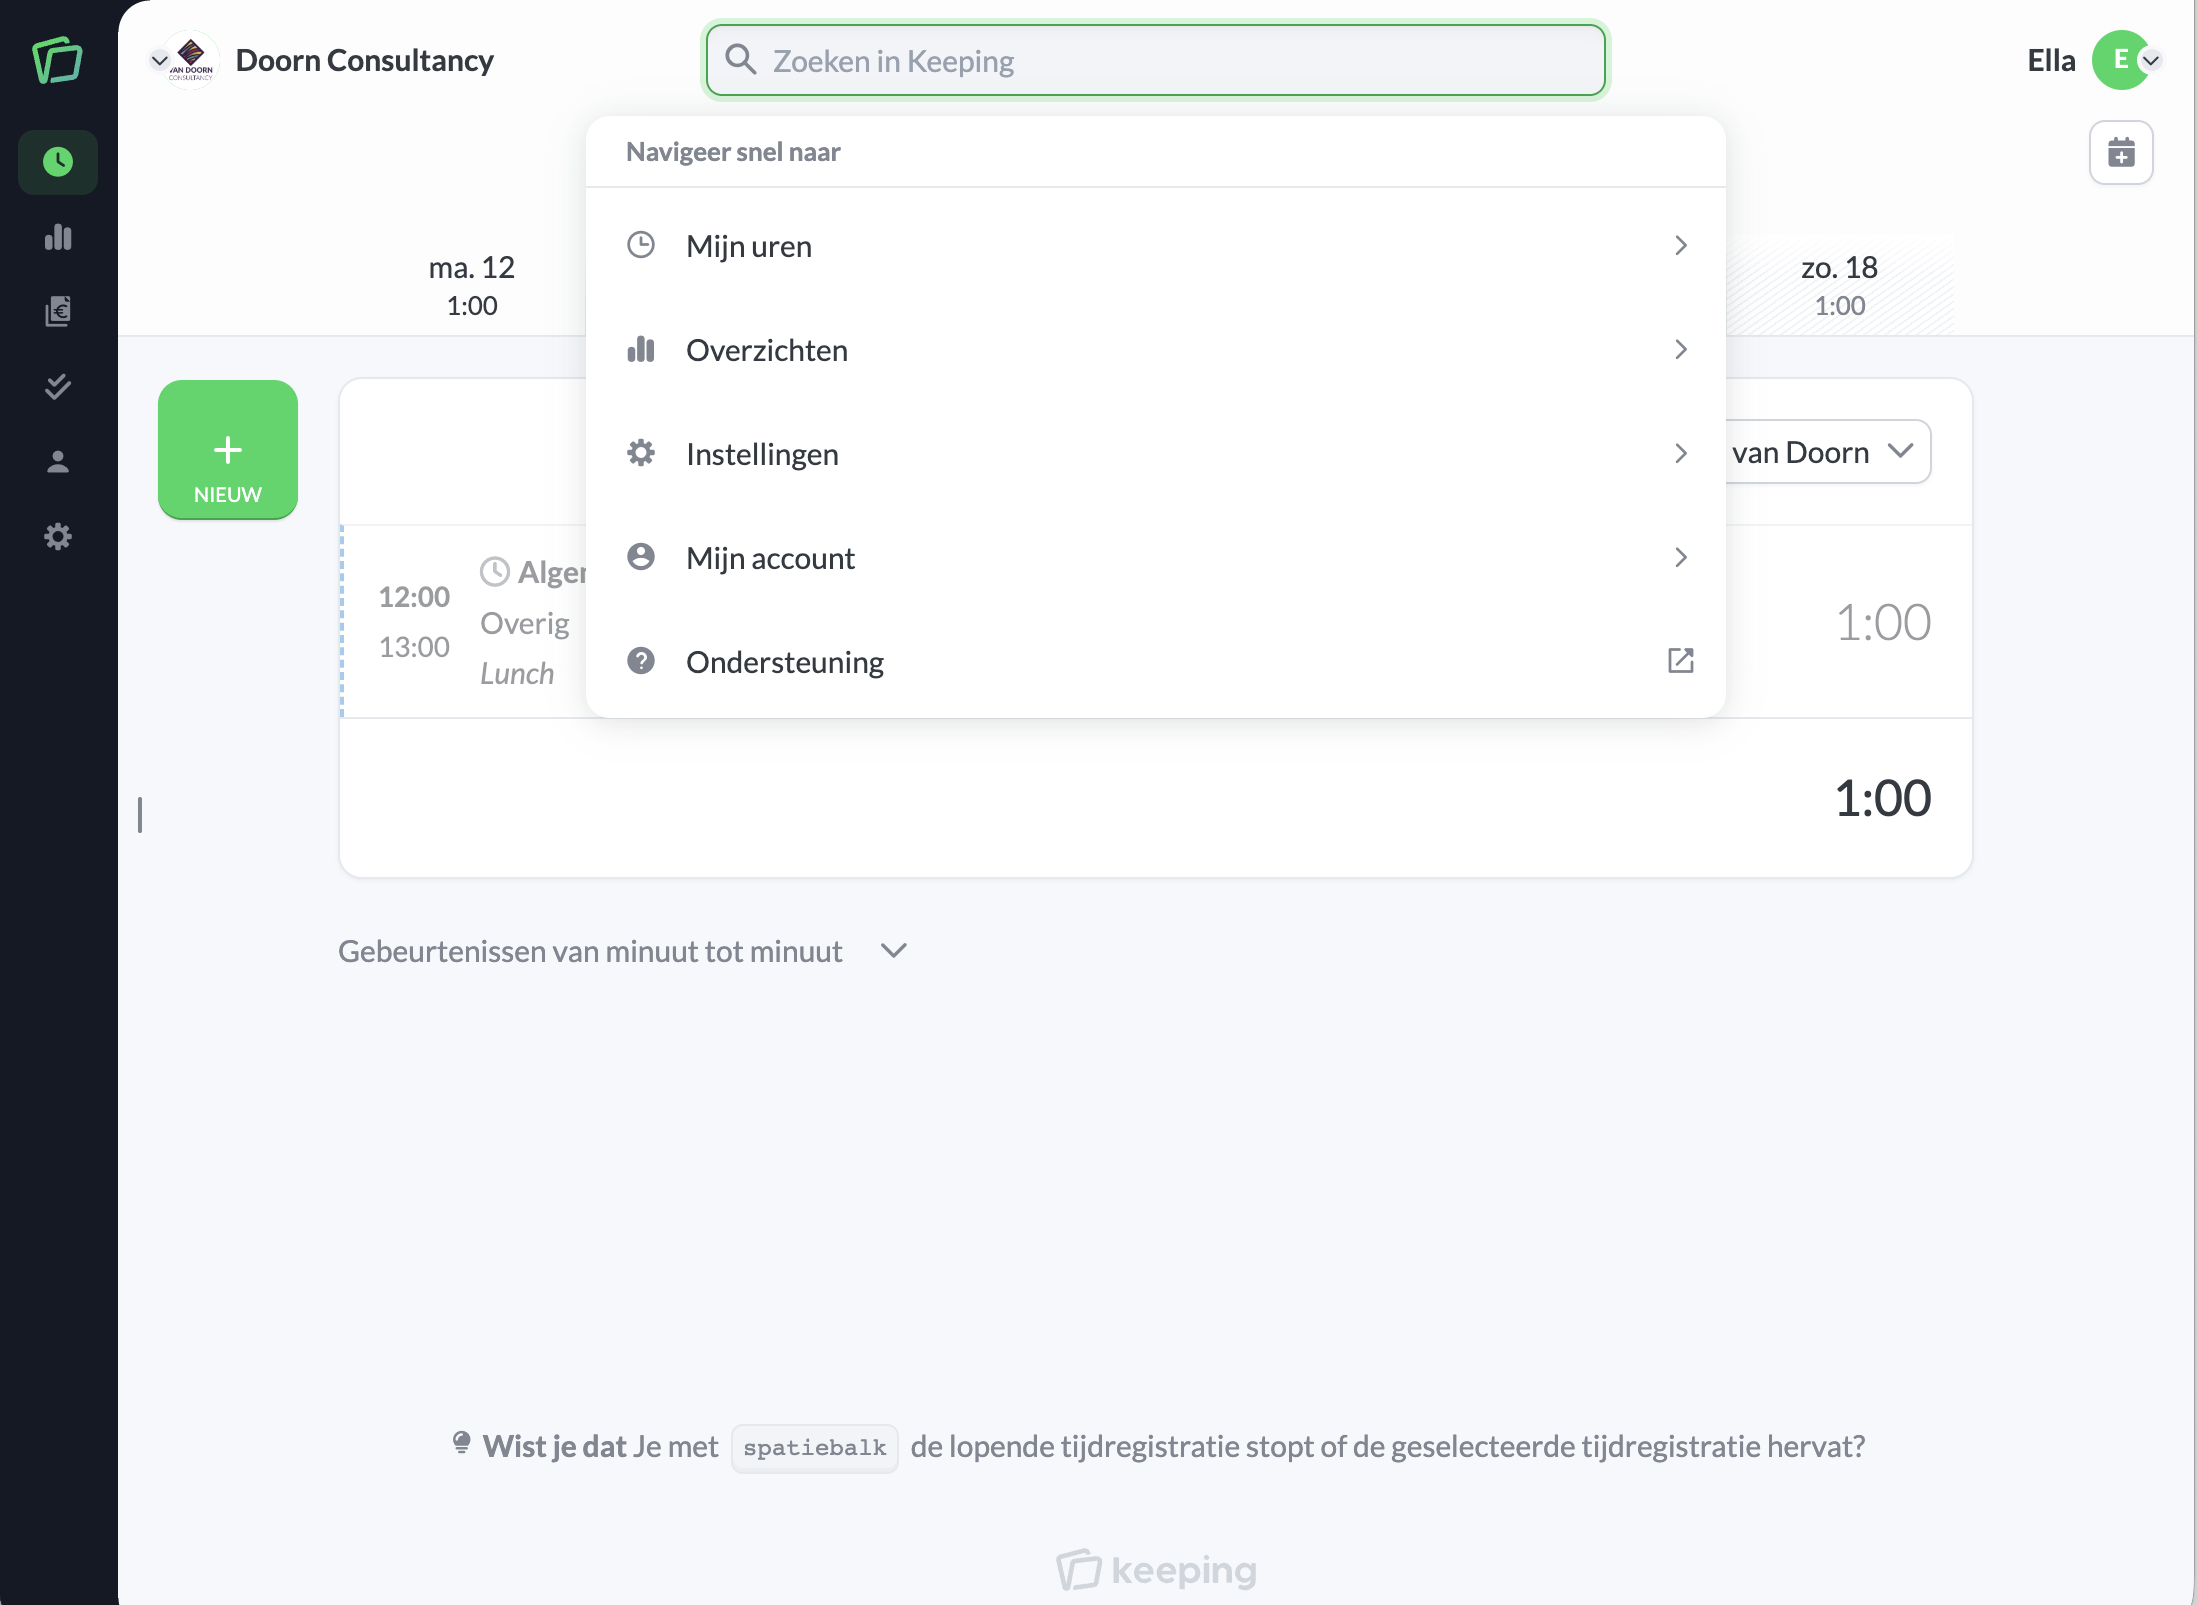Click the 12:00 start time
The height and width of the screenshot is (1605, 2197).
(x=414, y=597)
